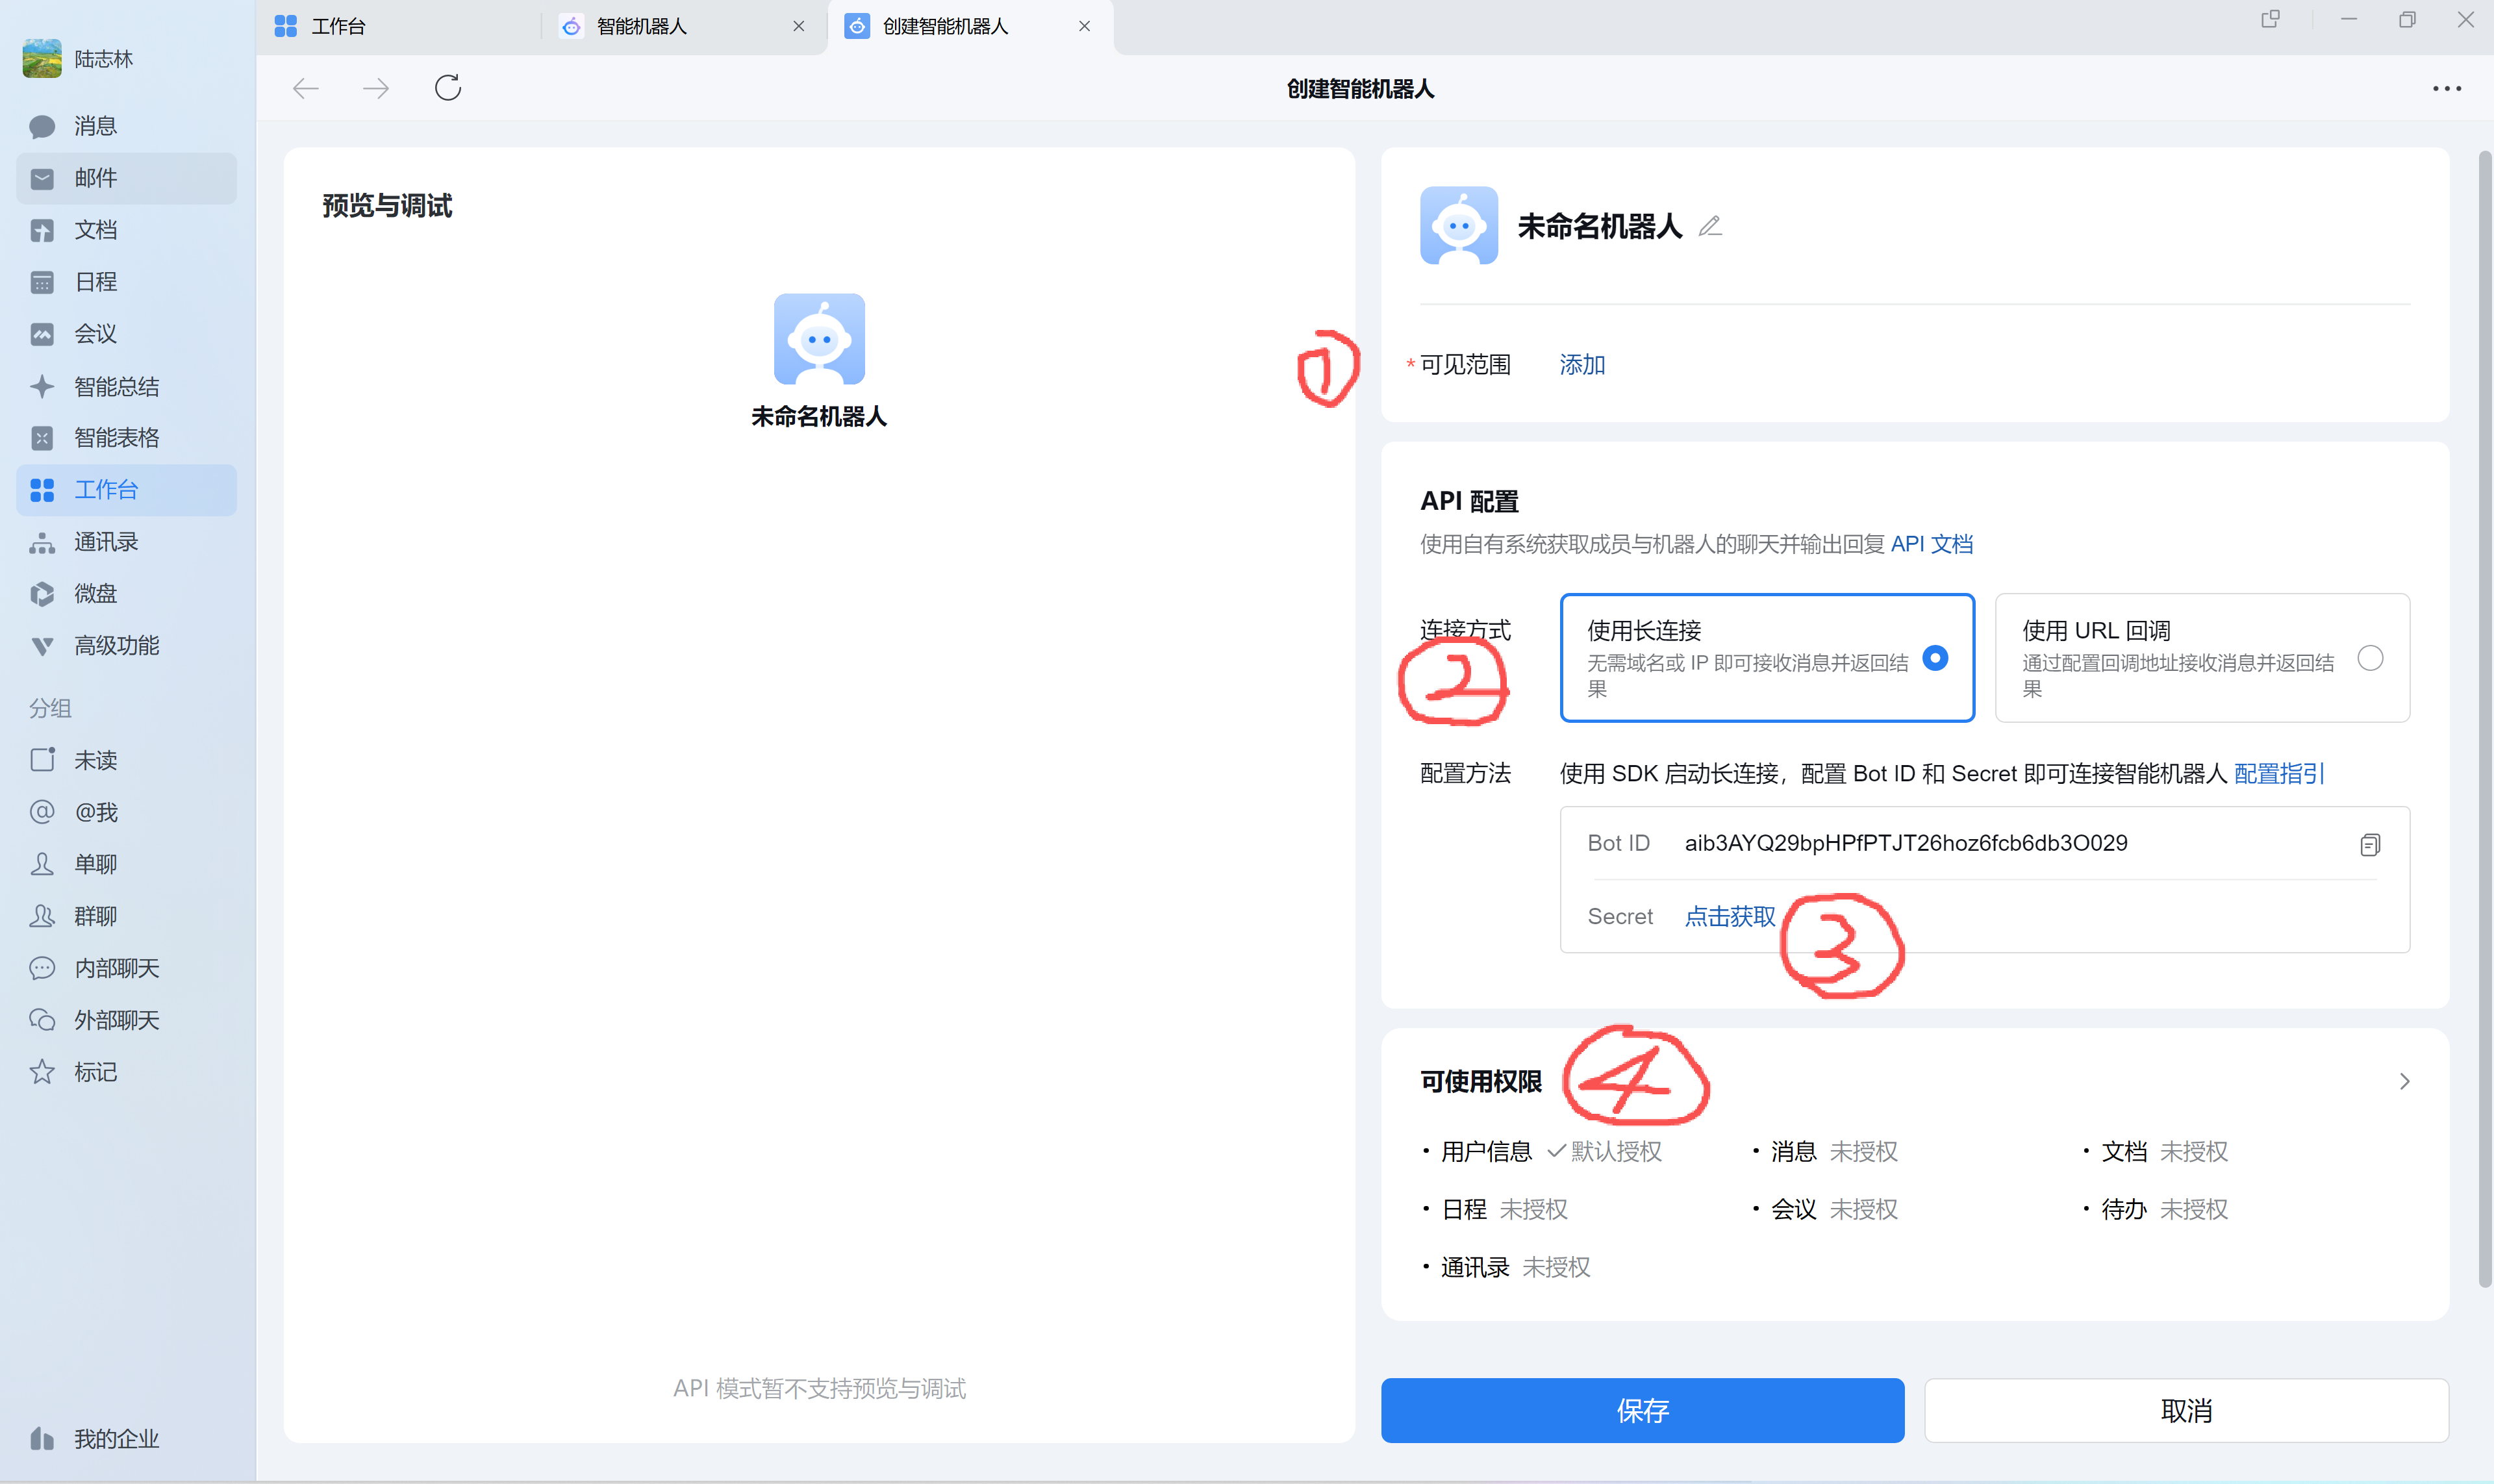Open 消息 in the sidebar
Screen dimensions: 2494x1484
tap(126, 126)
